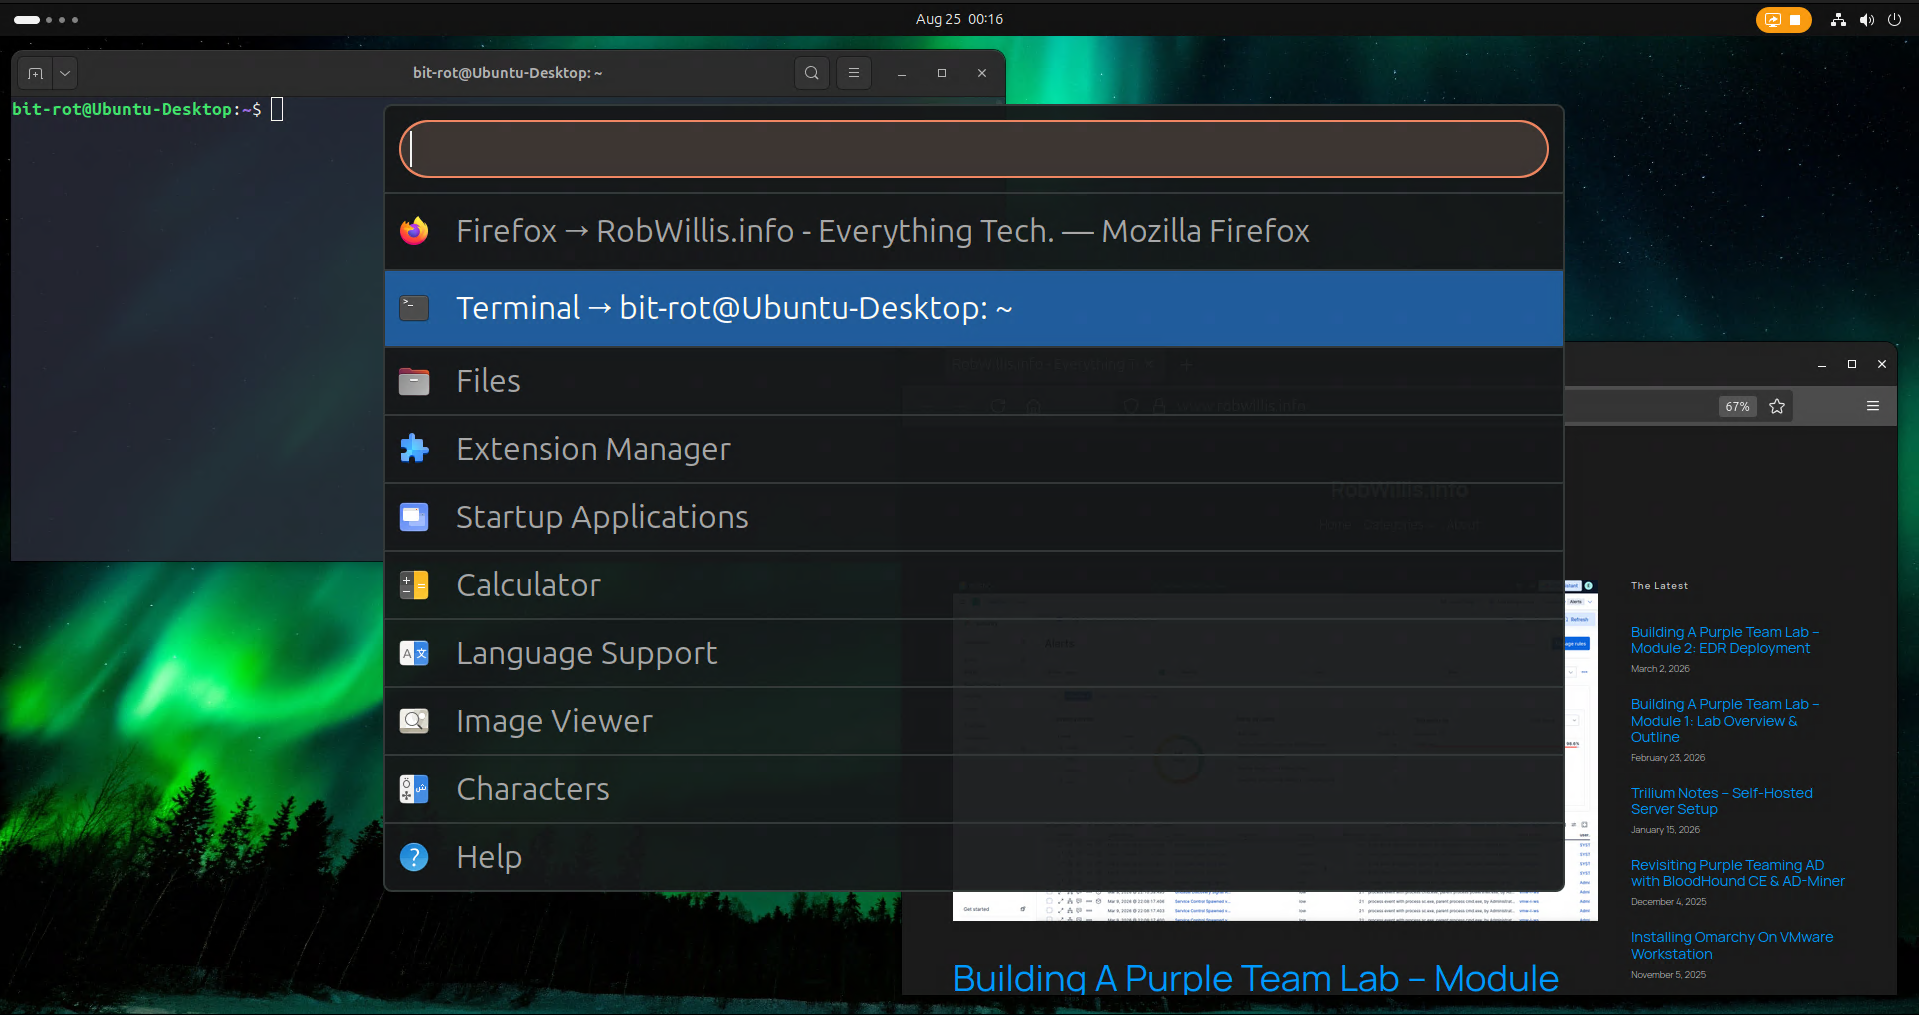Click the Files folder icon
The height and width of the screenshot is (1015, 1919).
click(x=414, y=381)
